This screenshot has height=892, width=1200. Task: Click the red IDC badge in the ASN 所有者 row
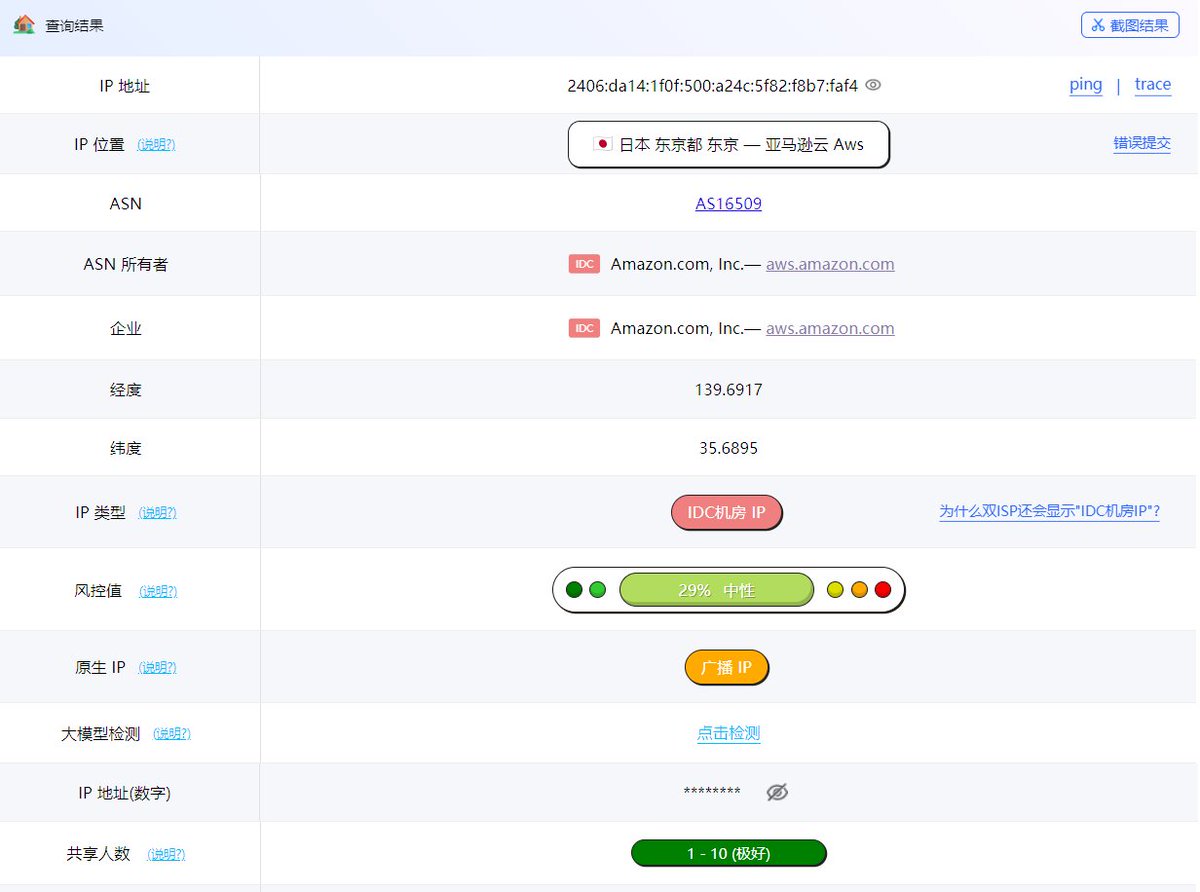click(585, 264)
